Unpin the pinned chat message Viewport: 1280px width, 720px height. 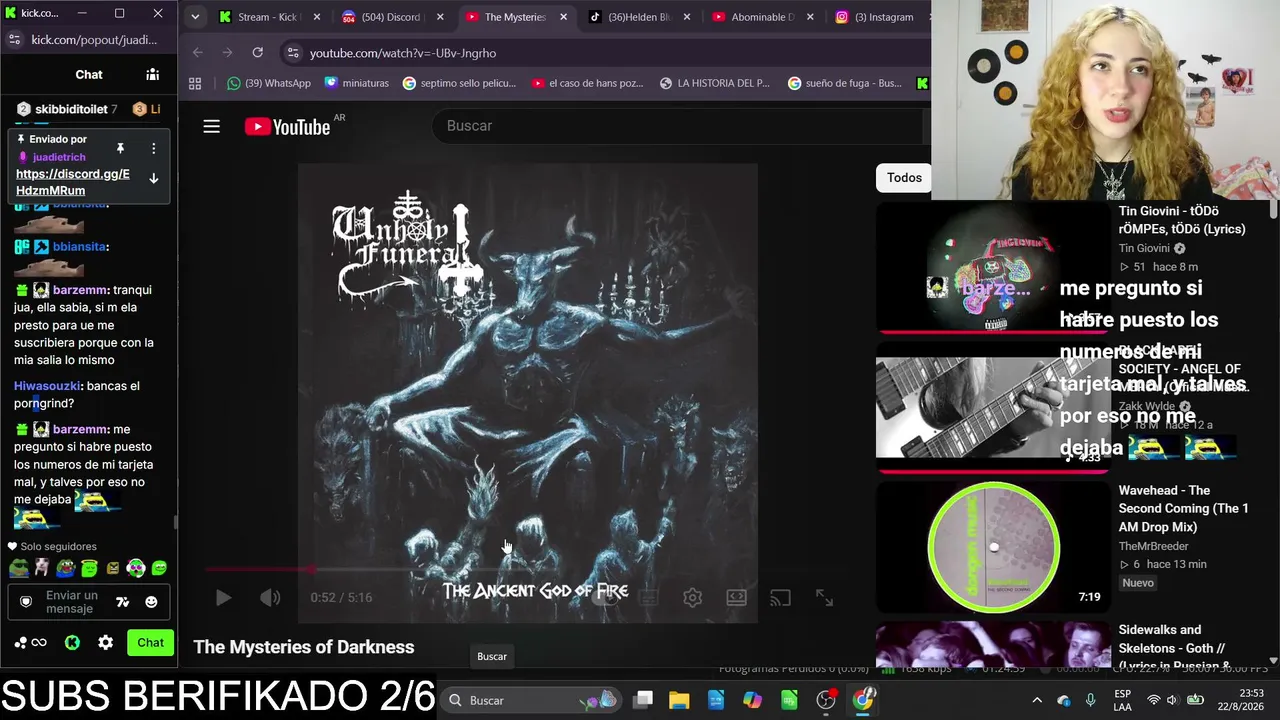pos(120,148)
